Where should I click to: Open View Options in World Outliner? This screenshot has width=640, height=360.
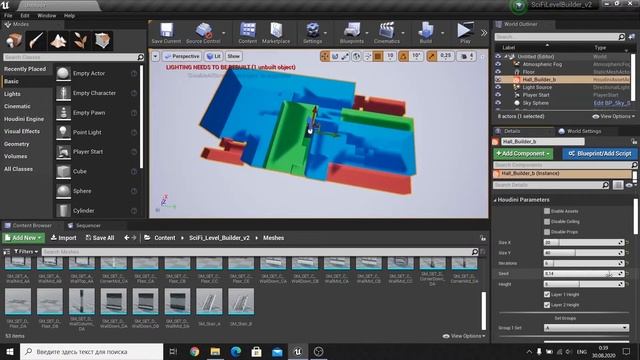(613, 116)
